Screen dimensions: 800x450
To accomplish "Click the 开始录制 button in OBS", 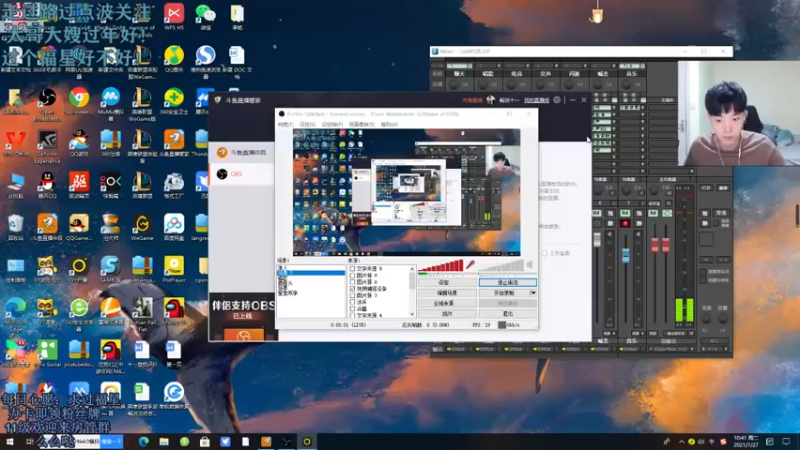I will (504, 293).
